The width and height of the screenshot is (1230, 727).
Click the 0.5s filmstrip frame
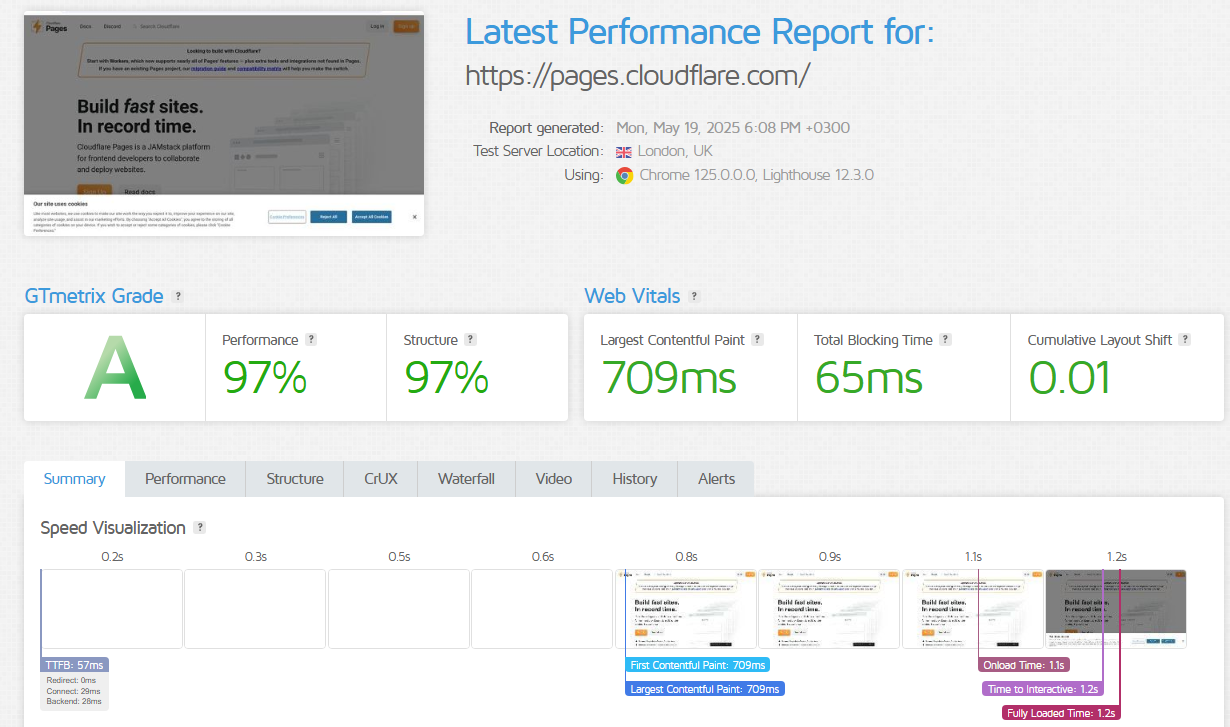399,609
